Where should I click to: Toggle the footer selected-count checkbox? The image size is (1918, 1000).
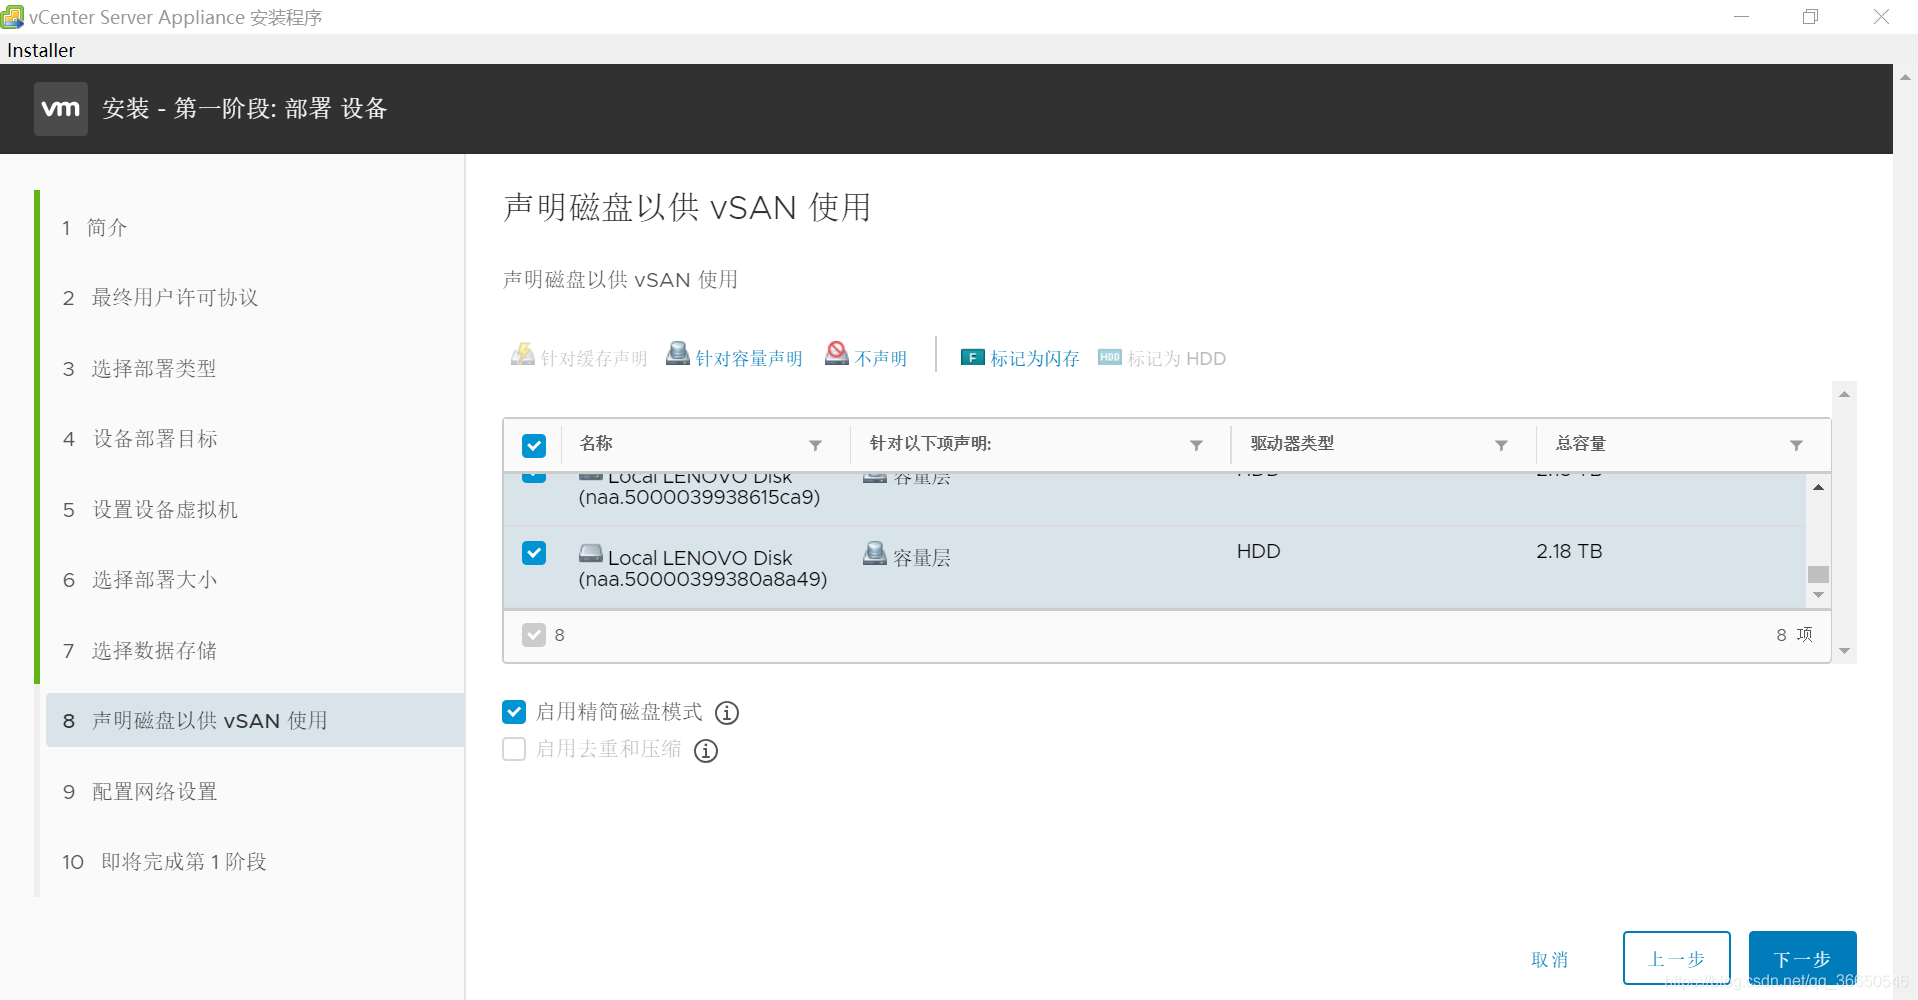pyautogui.click(x=534, y=635)
